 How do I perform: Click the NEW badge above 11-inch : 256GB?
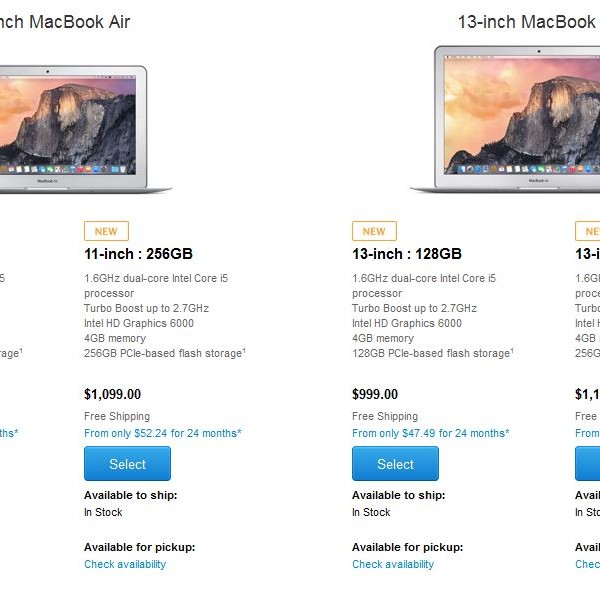tap(106, 231)
